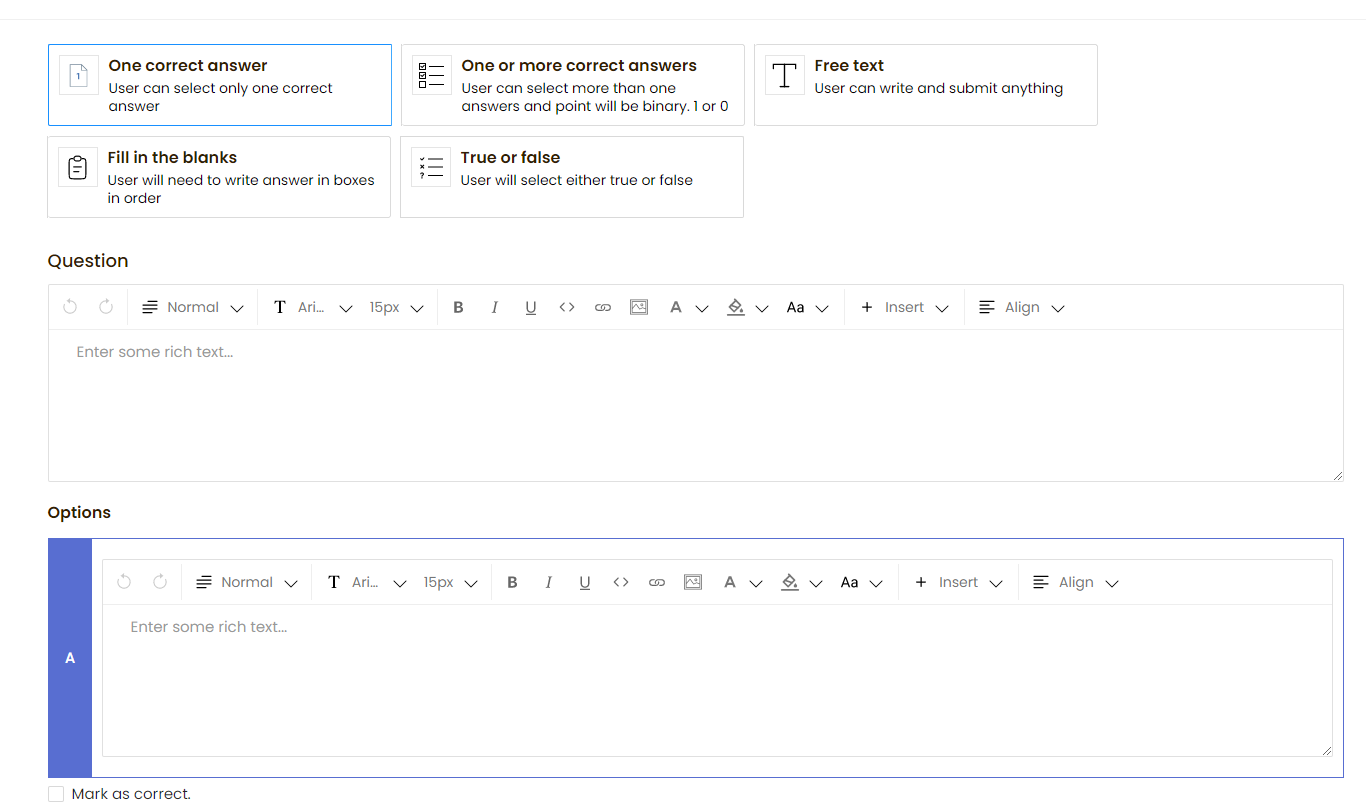Viewport: 1366px width, 812px height.
Task: Click into the Question rich text area
Action: [695, 405]
